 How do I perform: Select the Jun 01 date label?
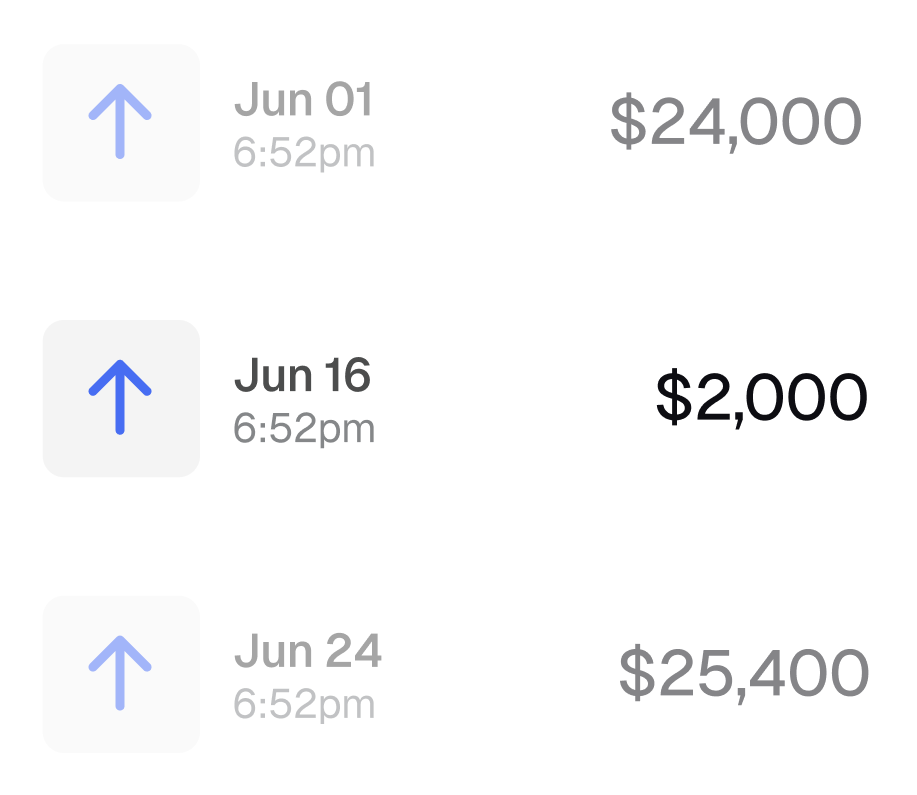pyautogui.click(x=303, y=101)
